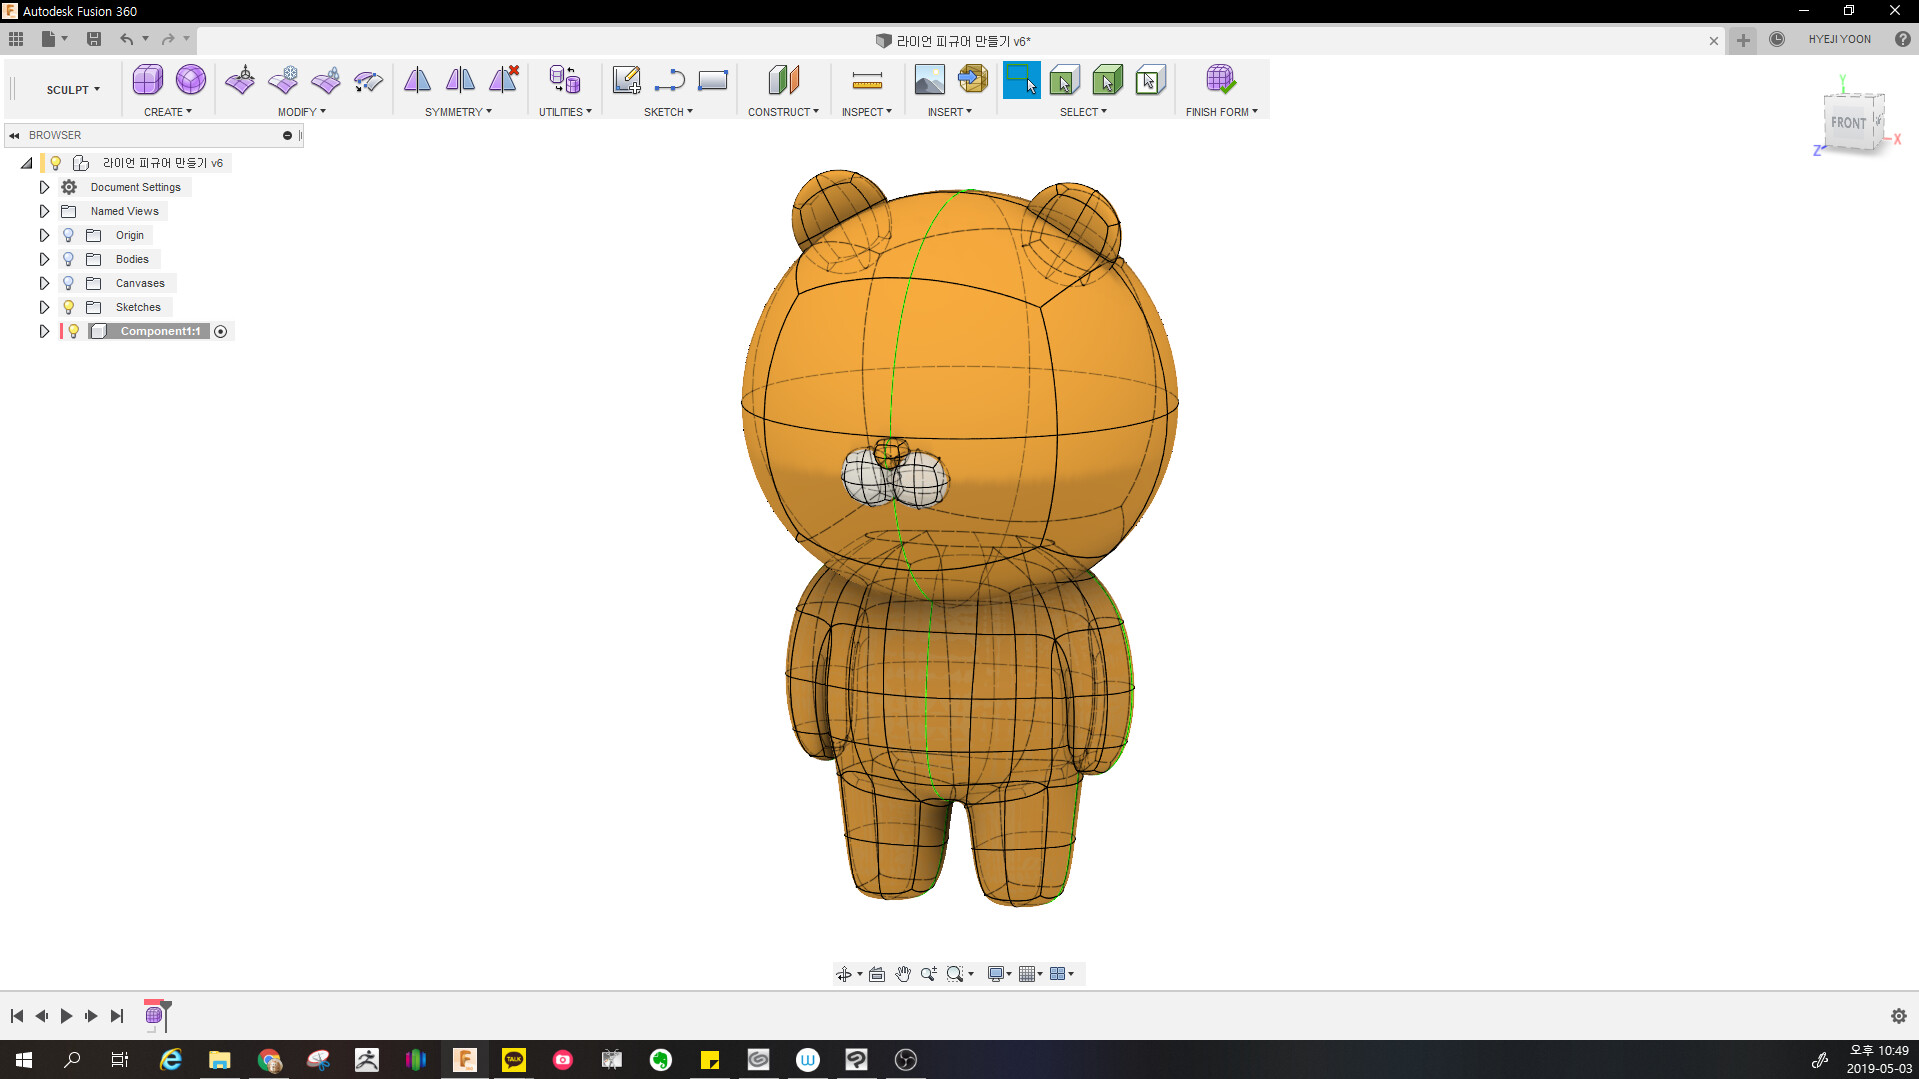Expand the Document Settings node

coord(44,187)
